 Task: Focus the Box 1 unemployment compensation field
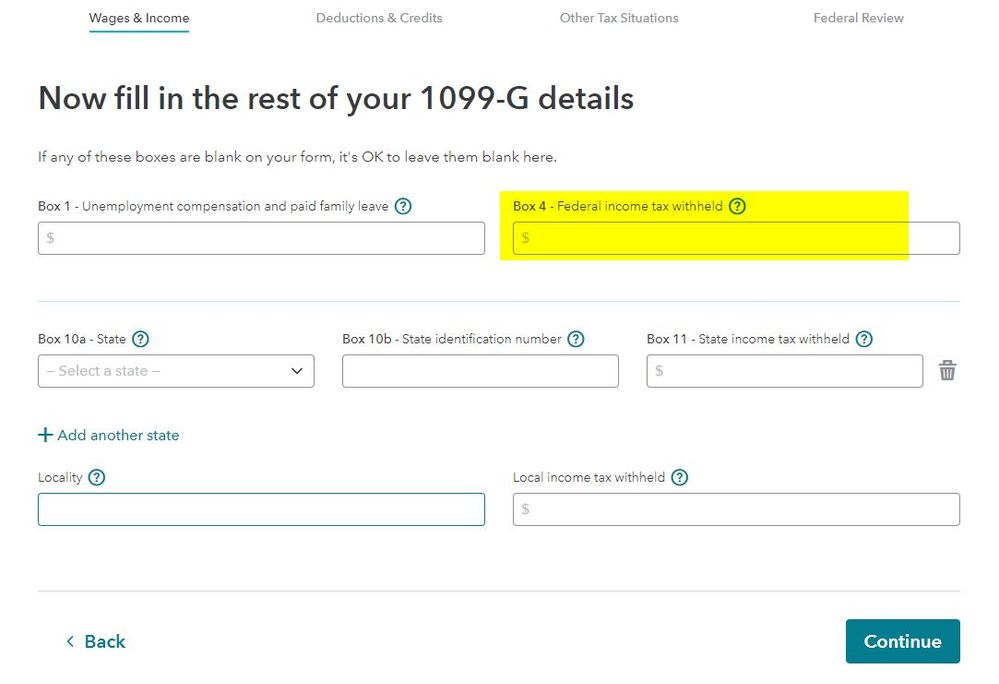click(261, 238)
